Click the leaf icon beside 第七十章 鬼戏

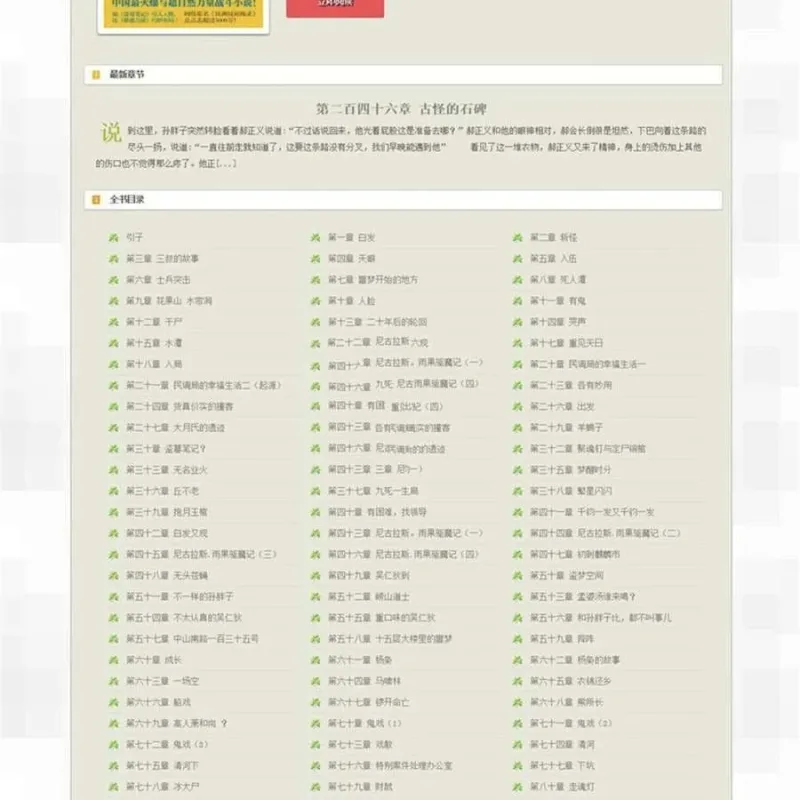tap(315, 723)
